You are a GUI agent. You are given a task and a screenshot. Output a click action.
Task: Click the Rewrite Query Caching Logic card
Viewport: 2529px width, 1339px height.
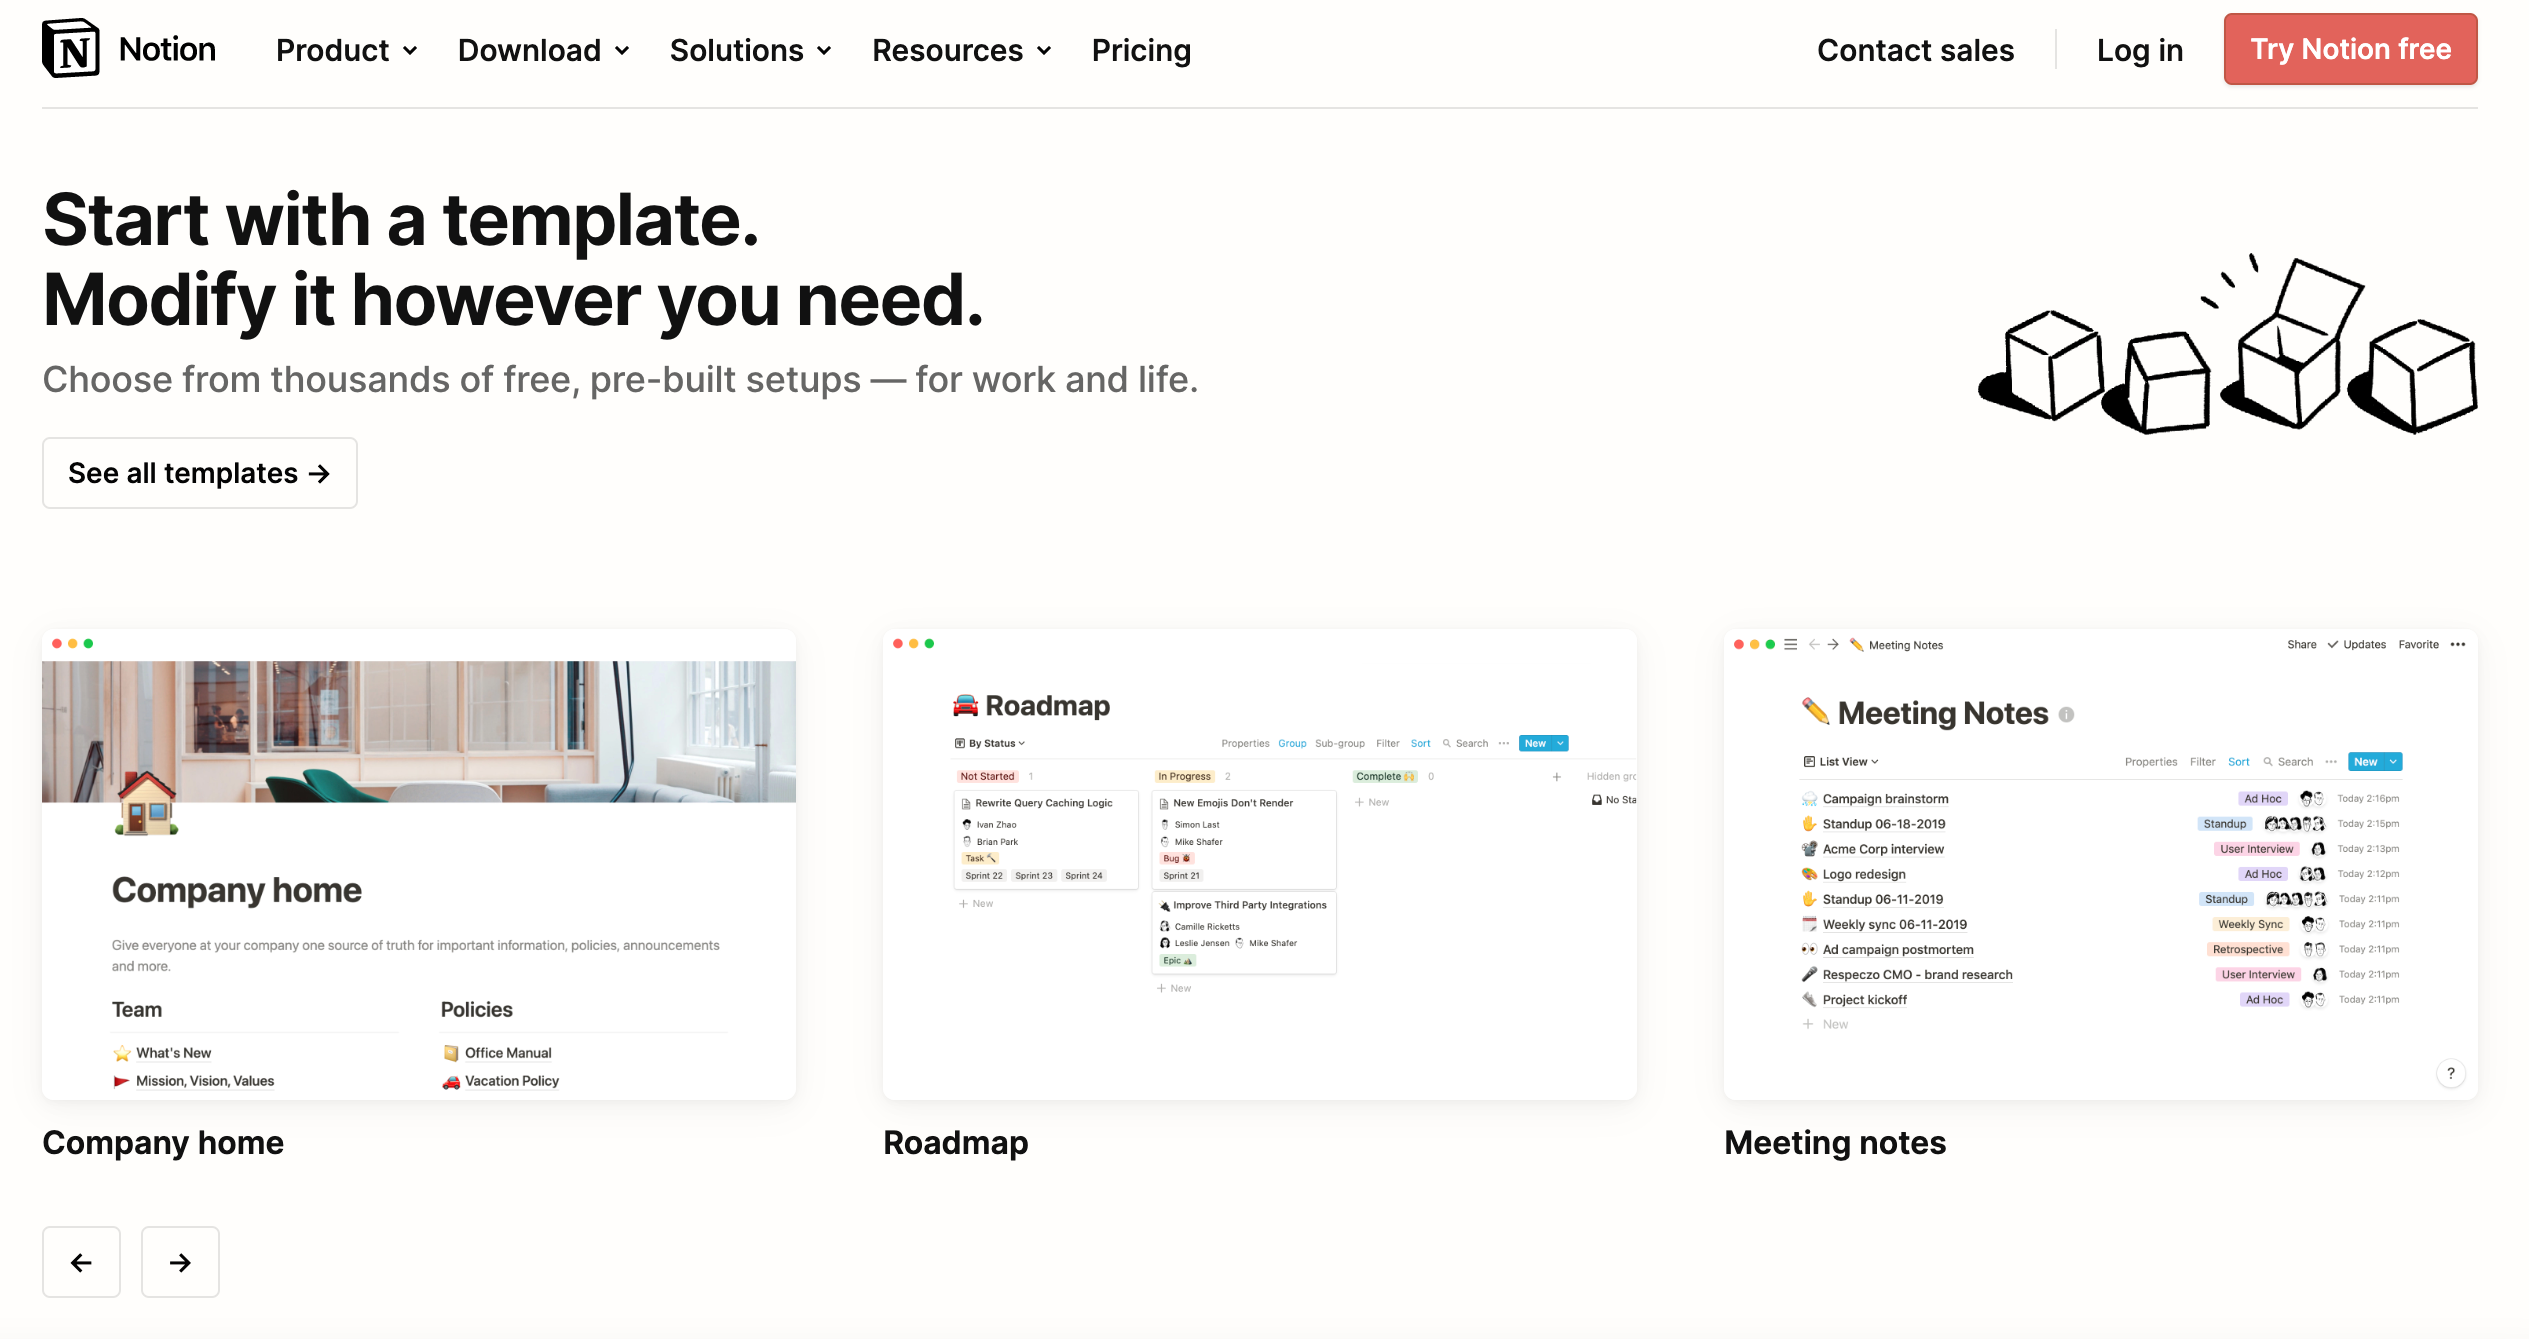coord(1045,839)
